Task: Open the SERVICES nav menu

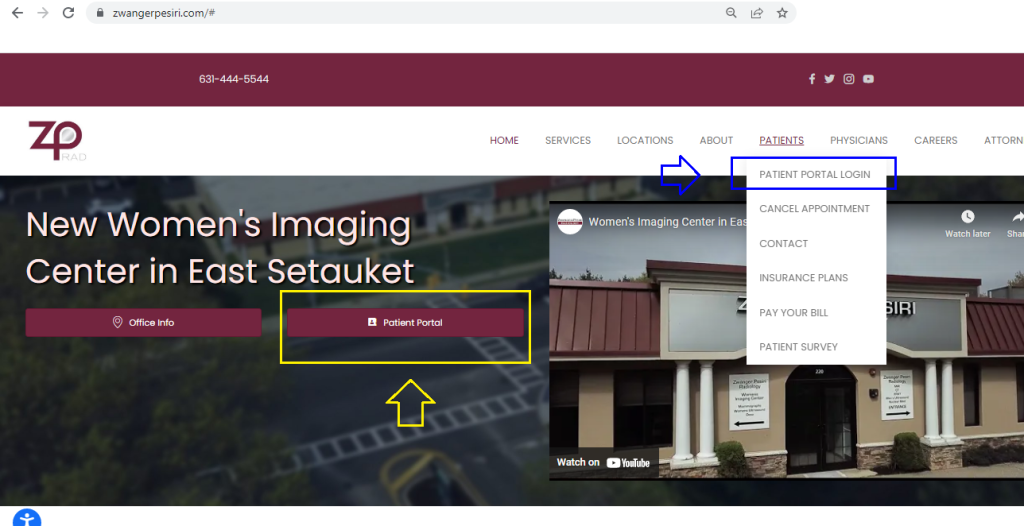Action: pyautogui.click(x=568, y=140)
